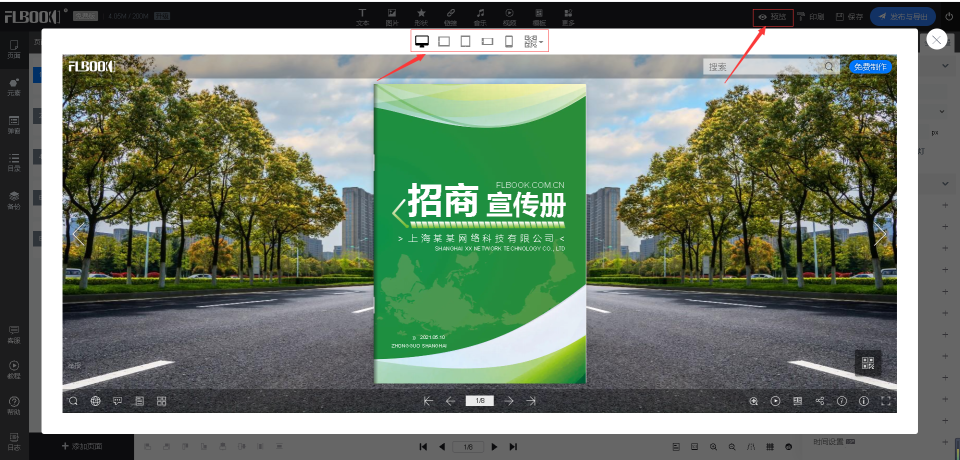960x460 pixels.
Task: Go to previous page in editor bottom bar
Action: (442, 447)
